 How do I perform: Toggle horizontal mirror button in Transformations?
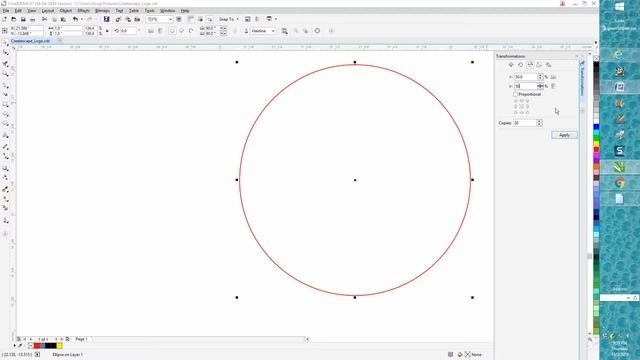pyautogui.click(x=553, y=77)
